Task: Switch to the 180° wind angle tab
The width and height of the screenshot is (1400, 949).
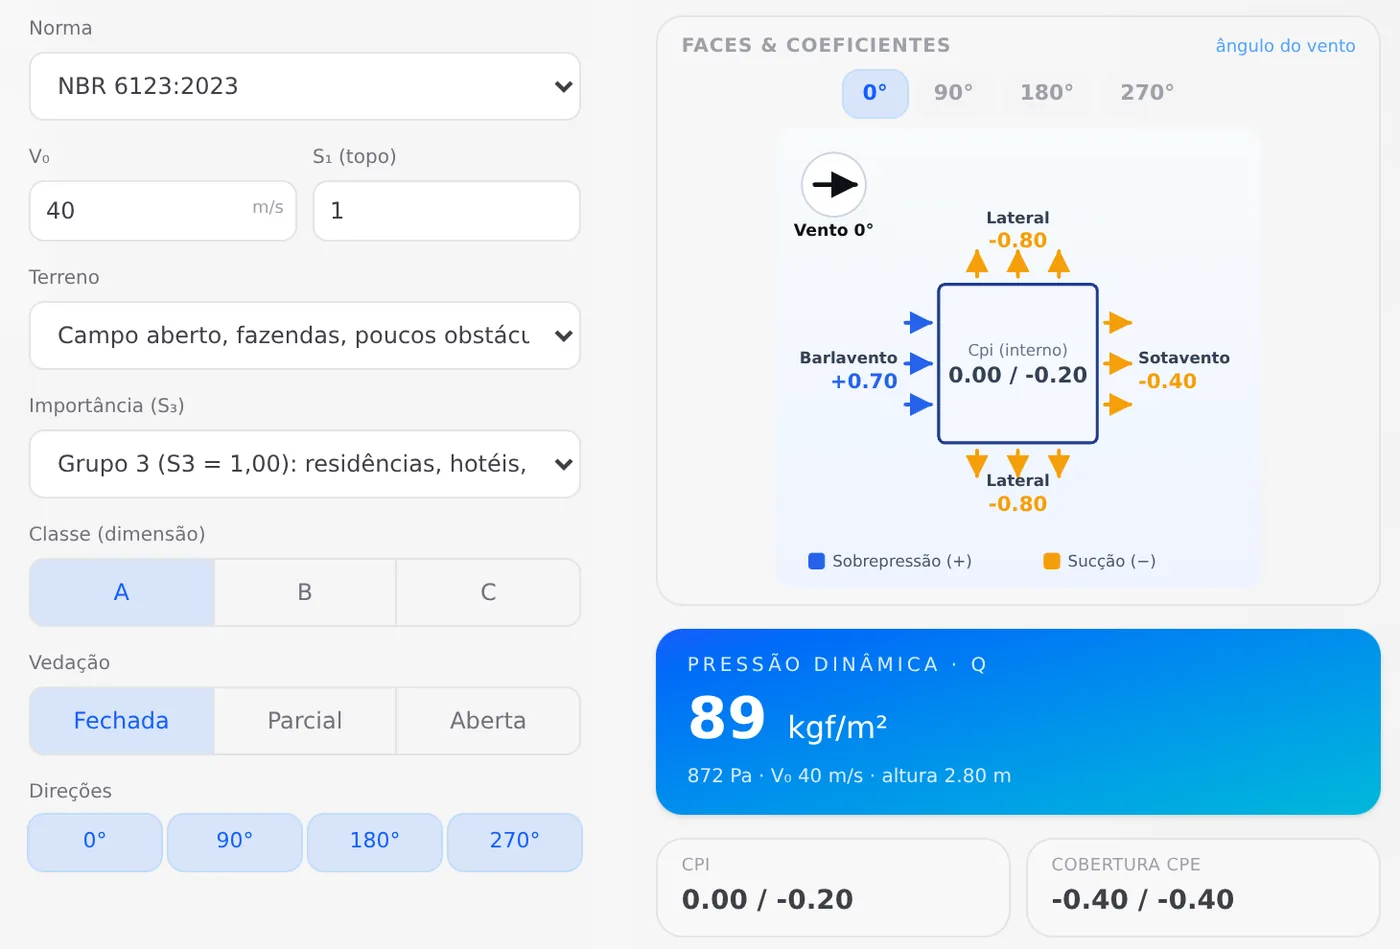Action: point(1047,93)
